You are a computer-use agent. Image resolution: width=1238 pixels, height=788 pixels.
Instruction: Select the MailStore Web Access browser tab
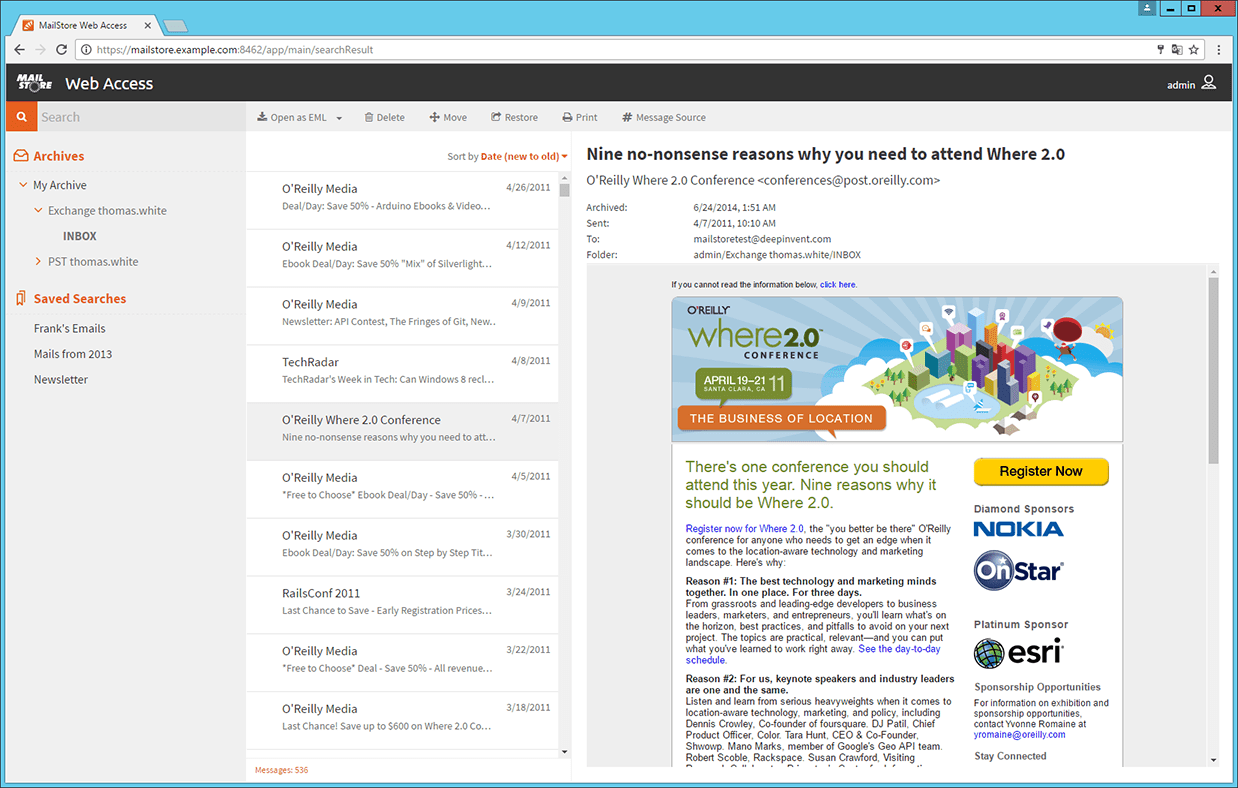point(80,25)
